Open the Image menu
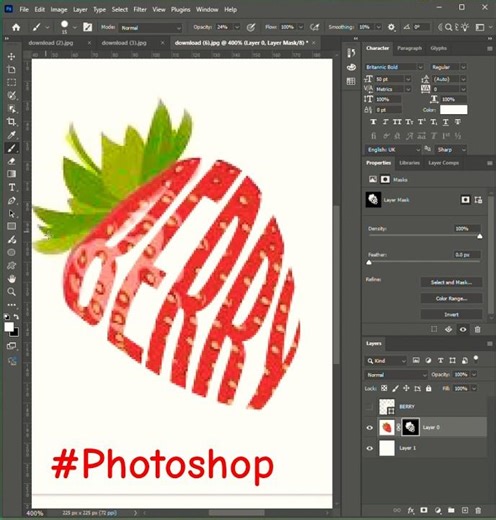 [x=59, y=9]
